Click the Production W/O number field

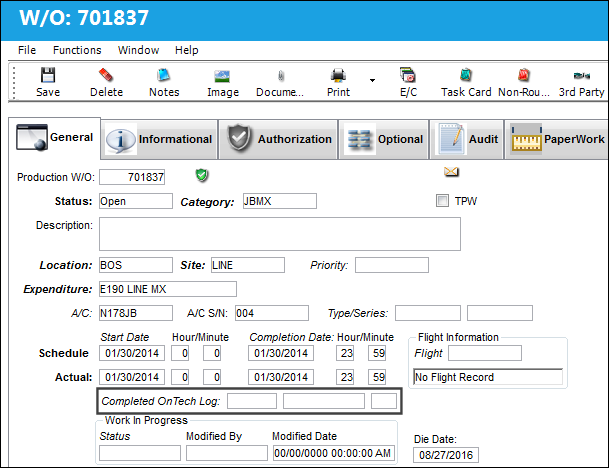point(132,177)
